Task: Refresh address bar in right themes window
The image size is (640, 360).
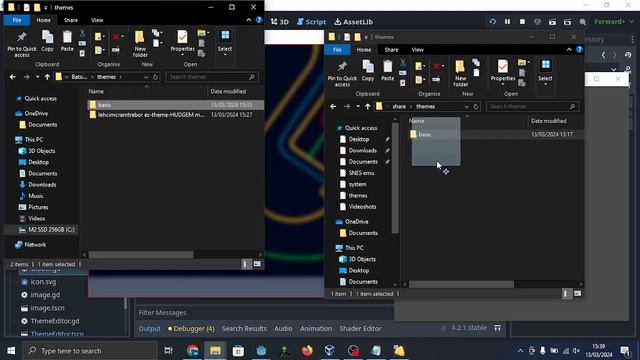Action: [476, 107]
